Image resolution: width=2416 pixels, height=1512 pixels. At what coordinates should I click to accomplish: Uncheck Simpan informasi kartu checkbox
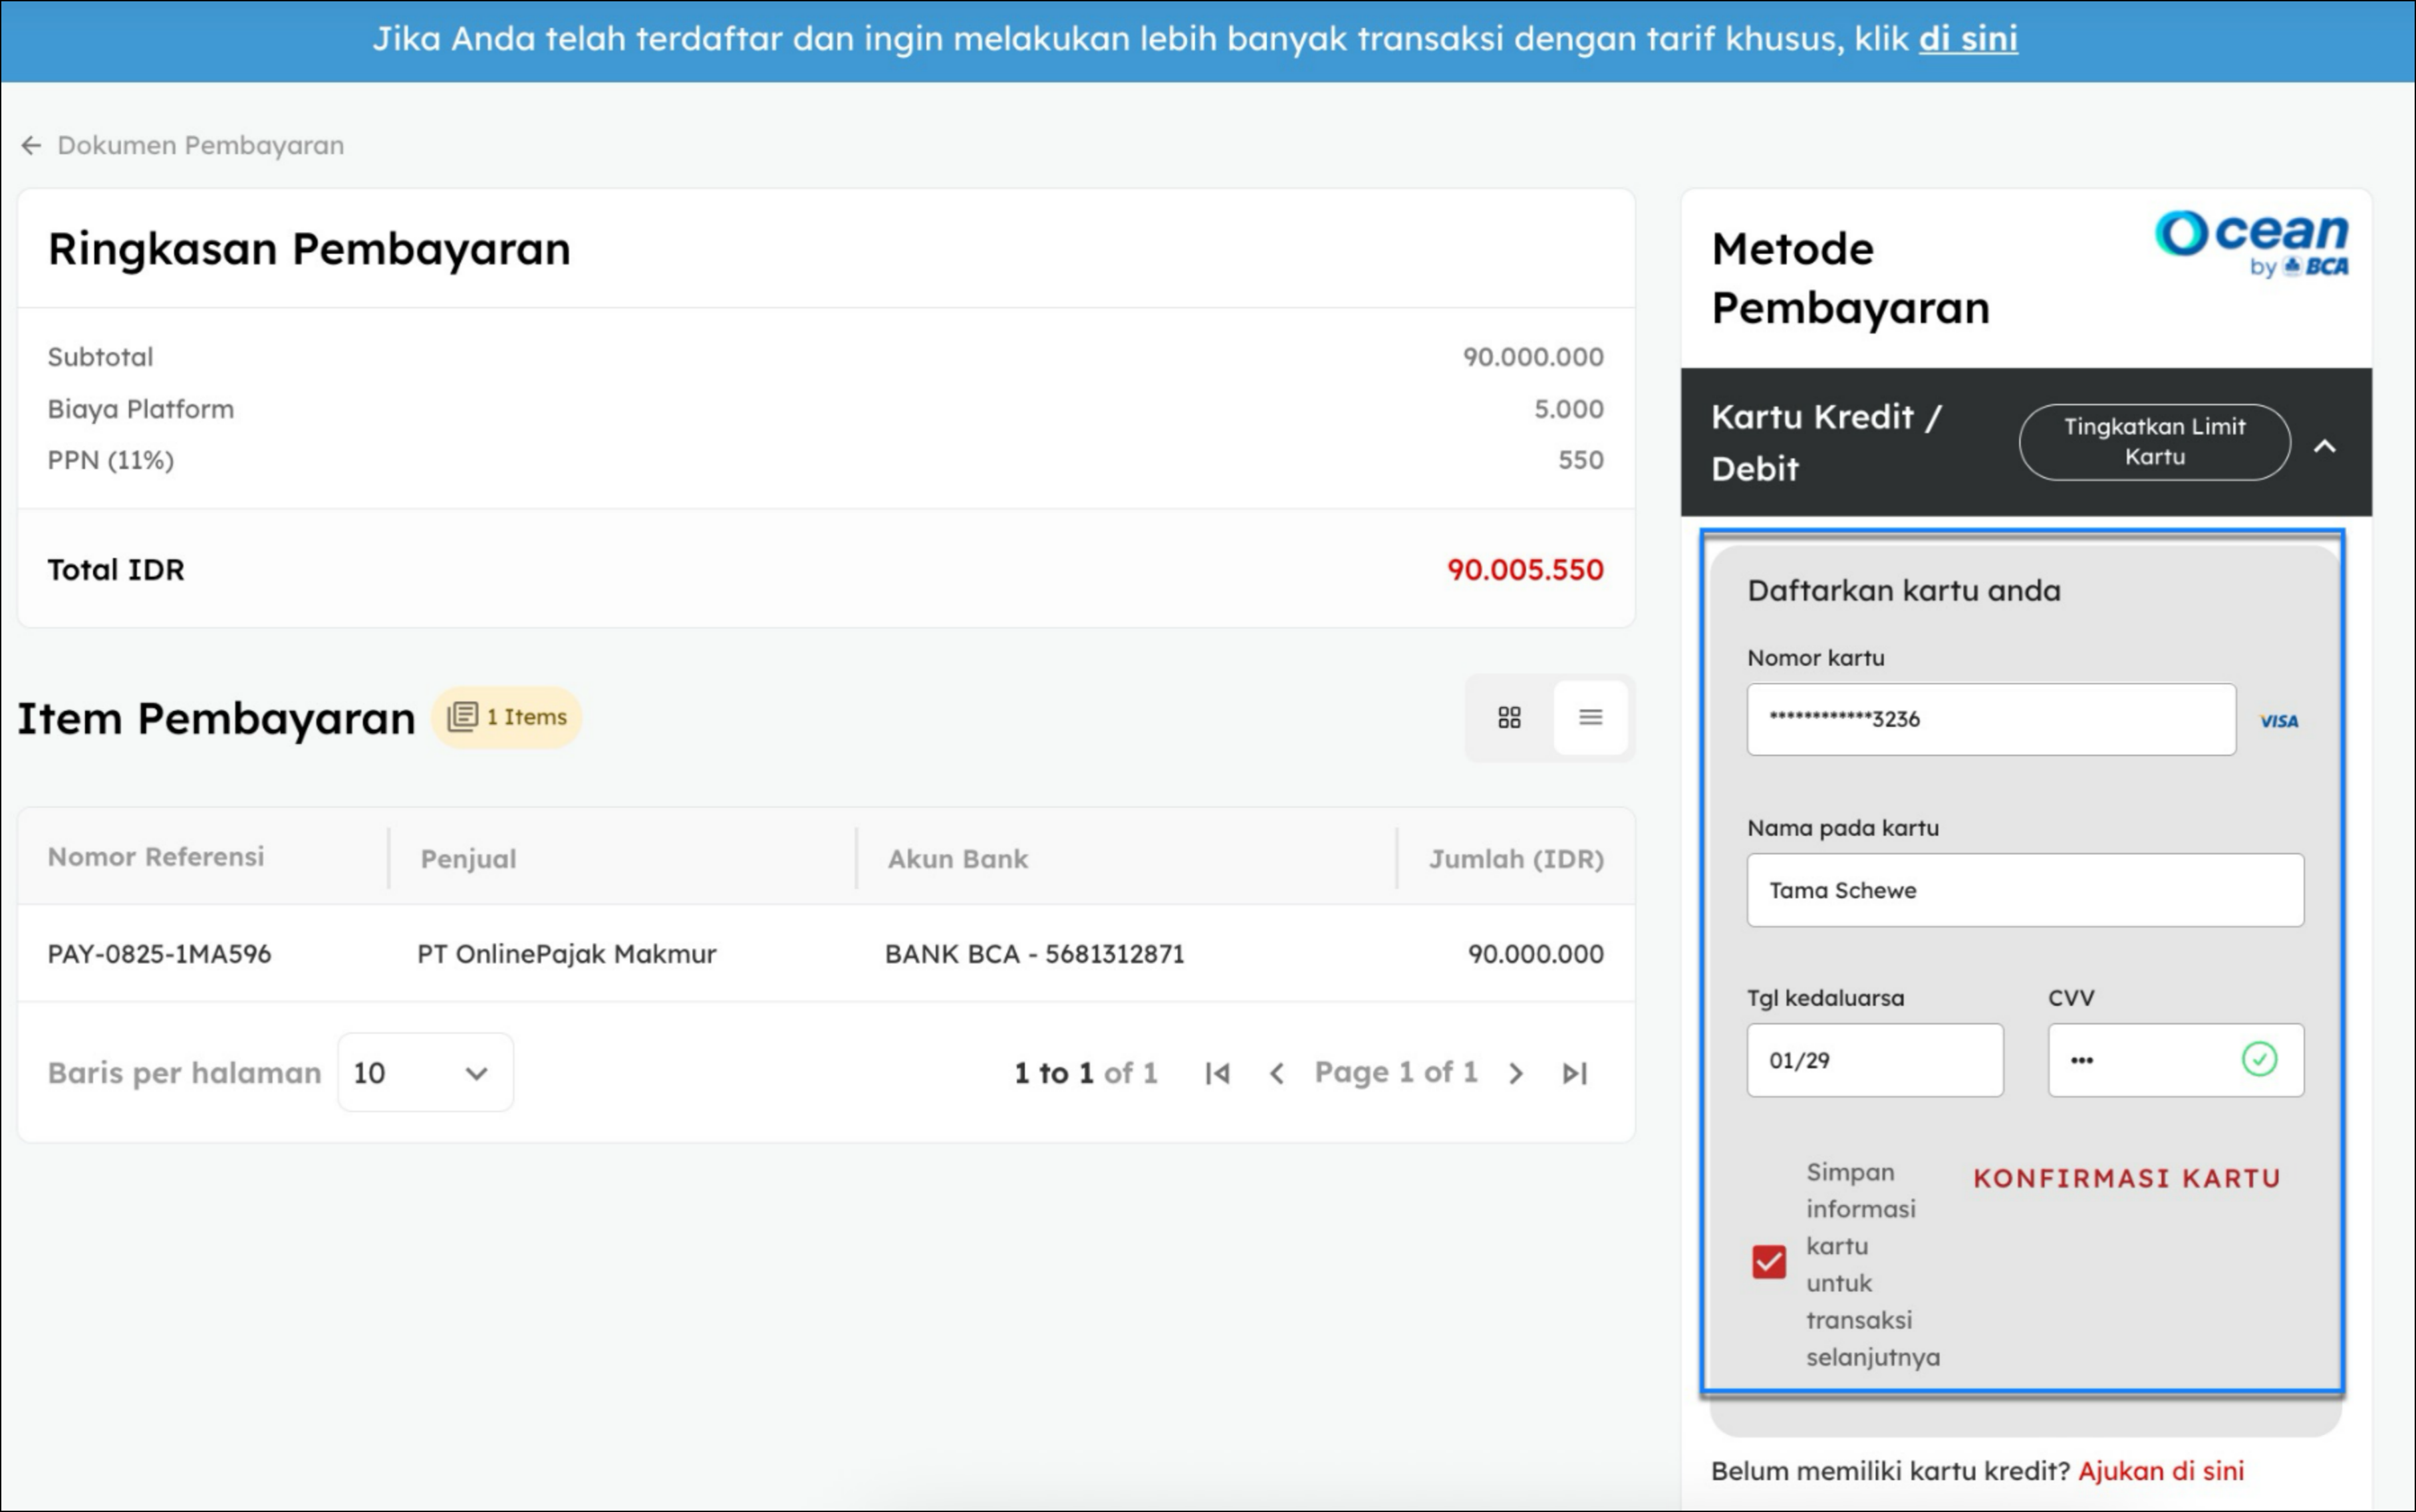coord(1768,1262)
